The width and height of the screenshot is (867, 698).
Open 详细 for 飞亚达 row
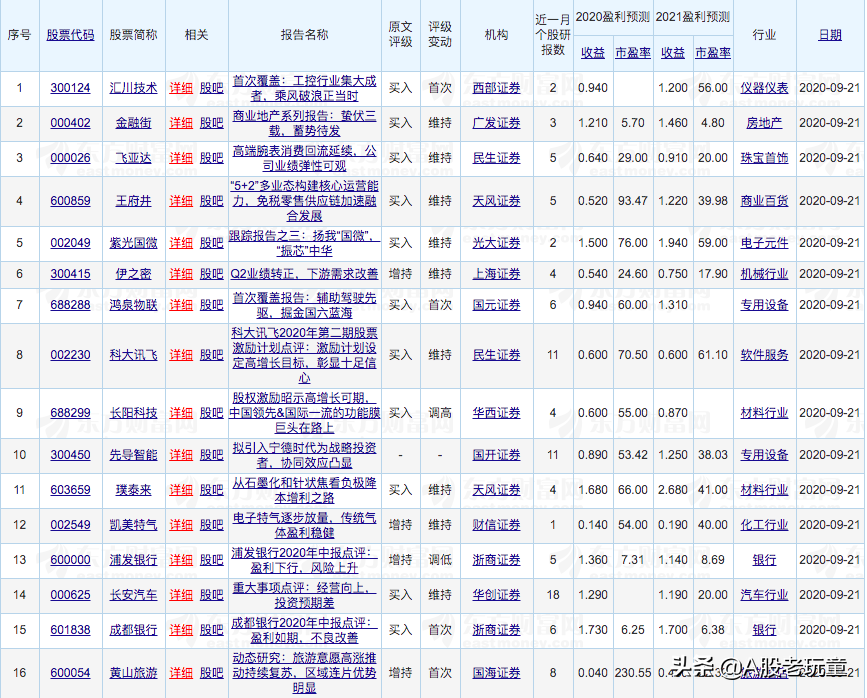click(x=181, y=158)
